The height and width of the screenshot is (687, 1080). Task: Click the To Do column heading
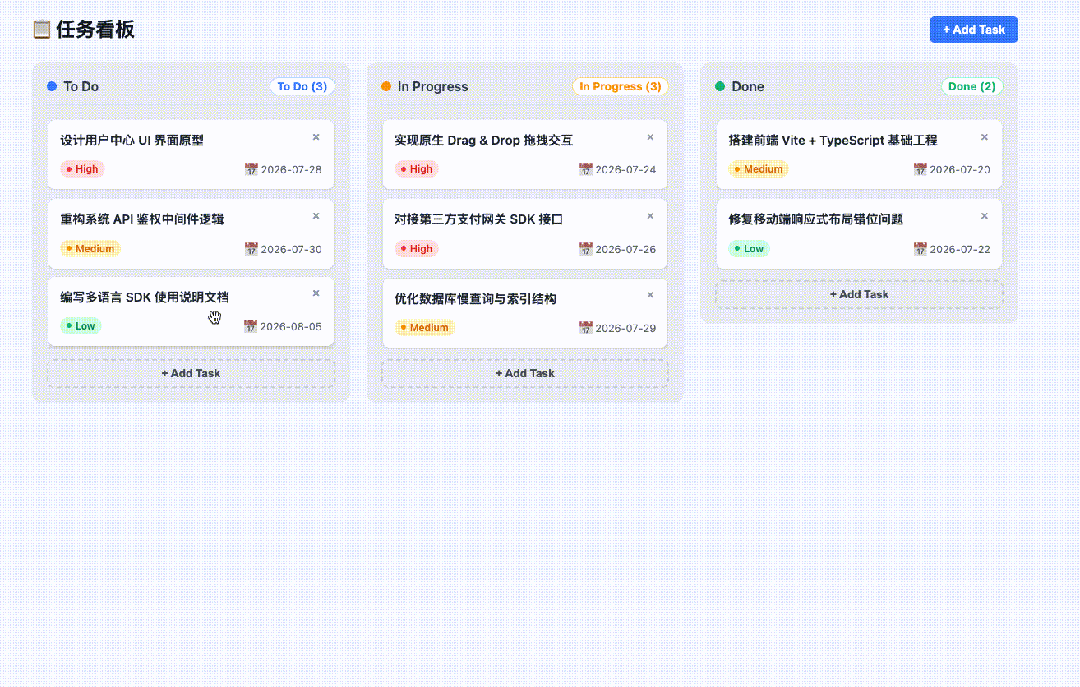[81, 86]
